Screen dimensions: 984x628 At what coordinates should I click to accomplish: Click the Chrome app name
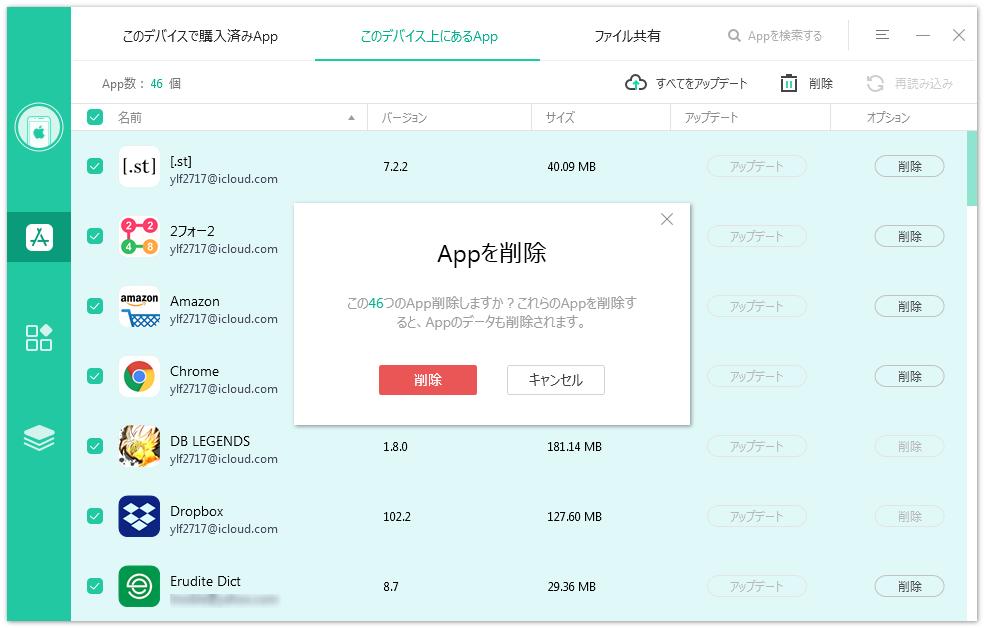click(195, 371)
